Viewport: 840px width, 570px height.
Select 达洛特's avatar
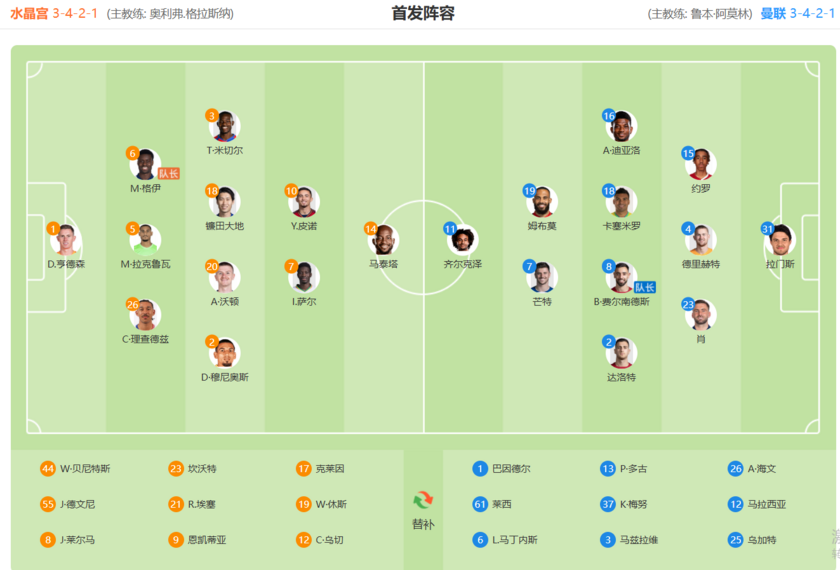pos(621,353)
